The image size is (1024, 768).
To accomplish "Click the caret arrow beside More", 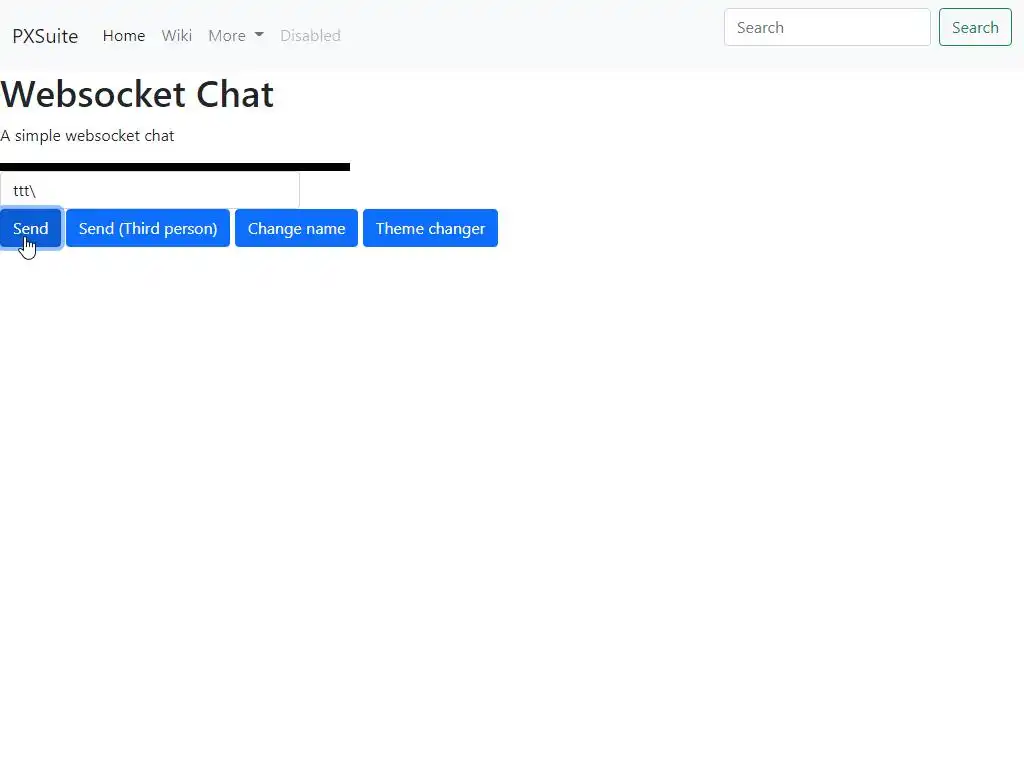I will [259, 35].
